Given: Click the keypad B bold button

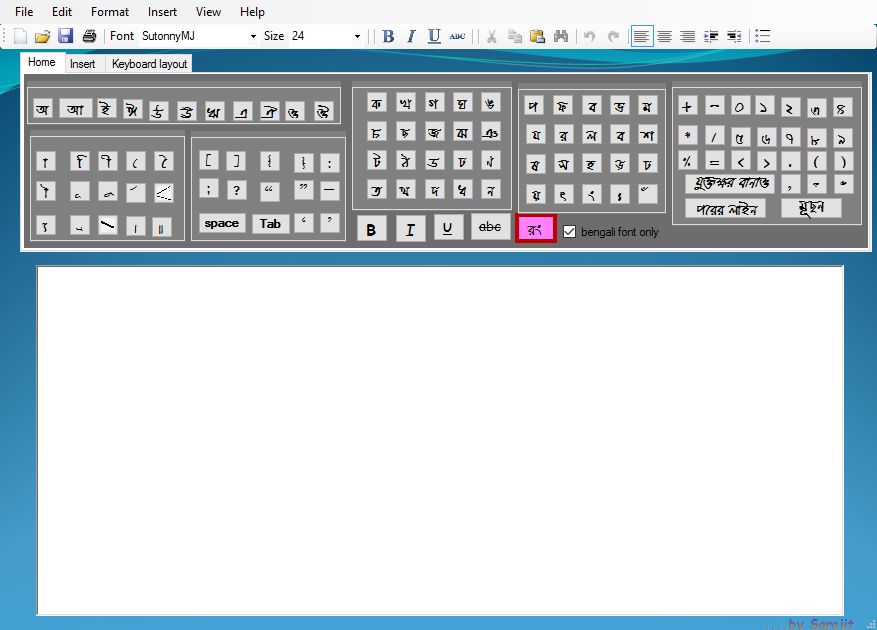Looking at the screenshot, I should click(371, 229).
